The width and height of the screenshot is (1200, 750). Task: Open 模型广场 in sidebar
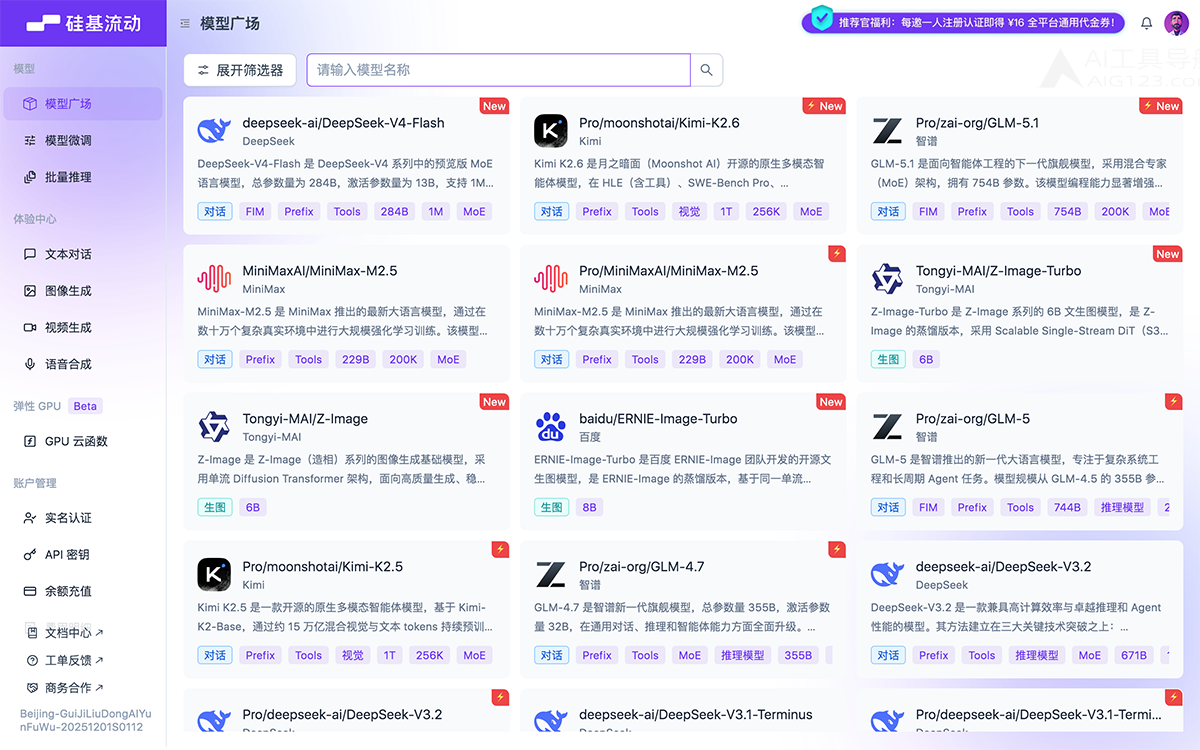(x=83, y=104)
